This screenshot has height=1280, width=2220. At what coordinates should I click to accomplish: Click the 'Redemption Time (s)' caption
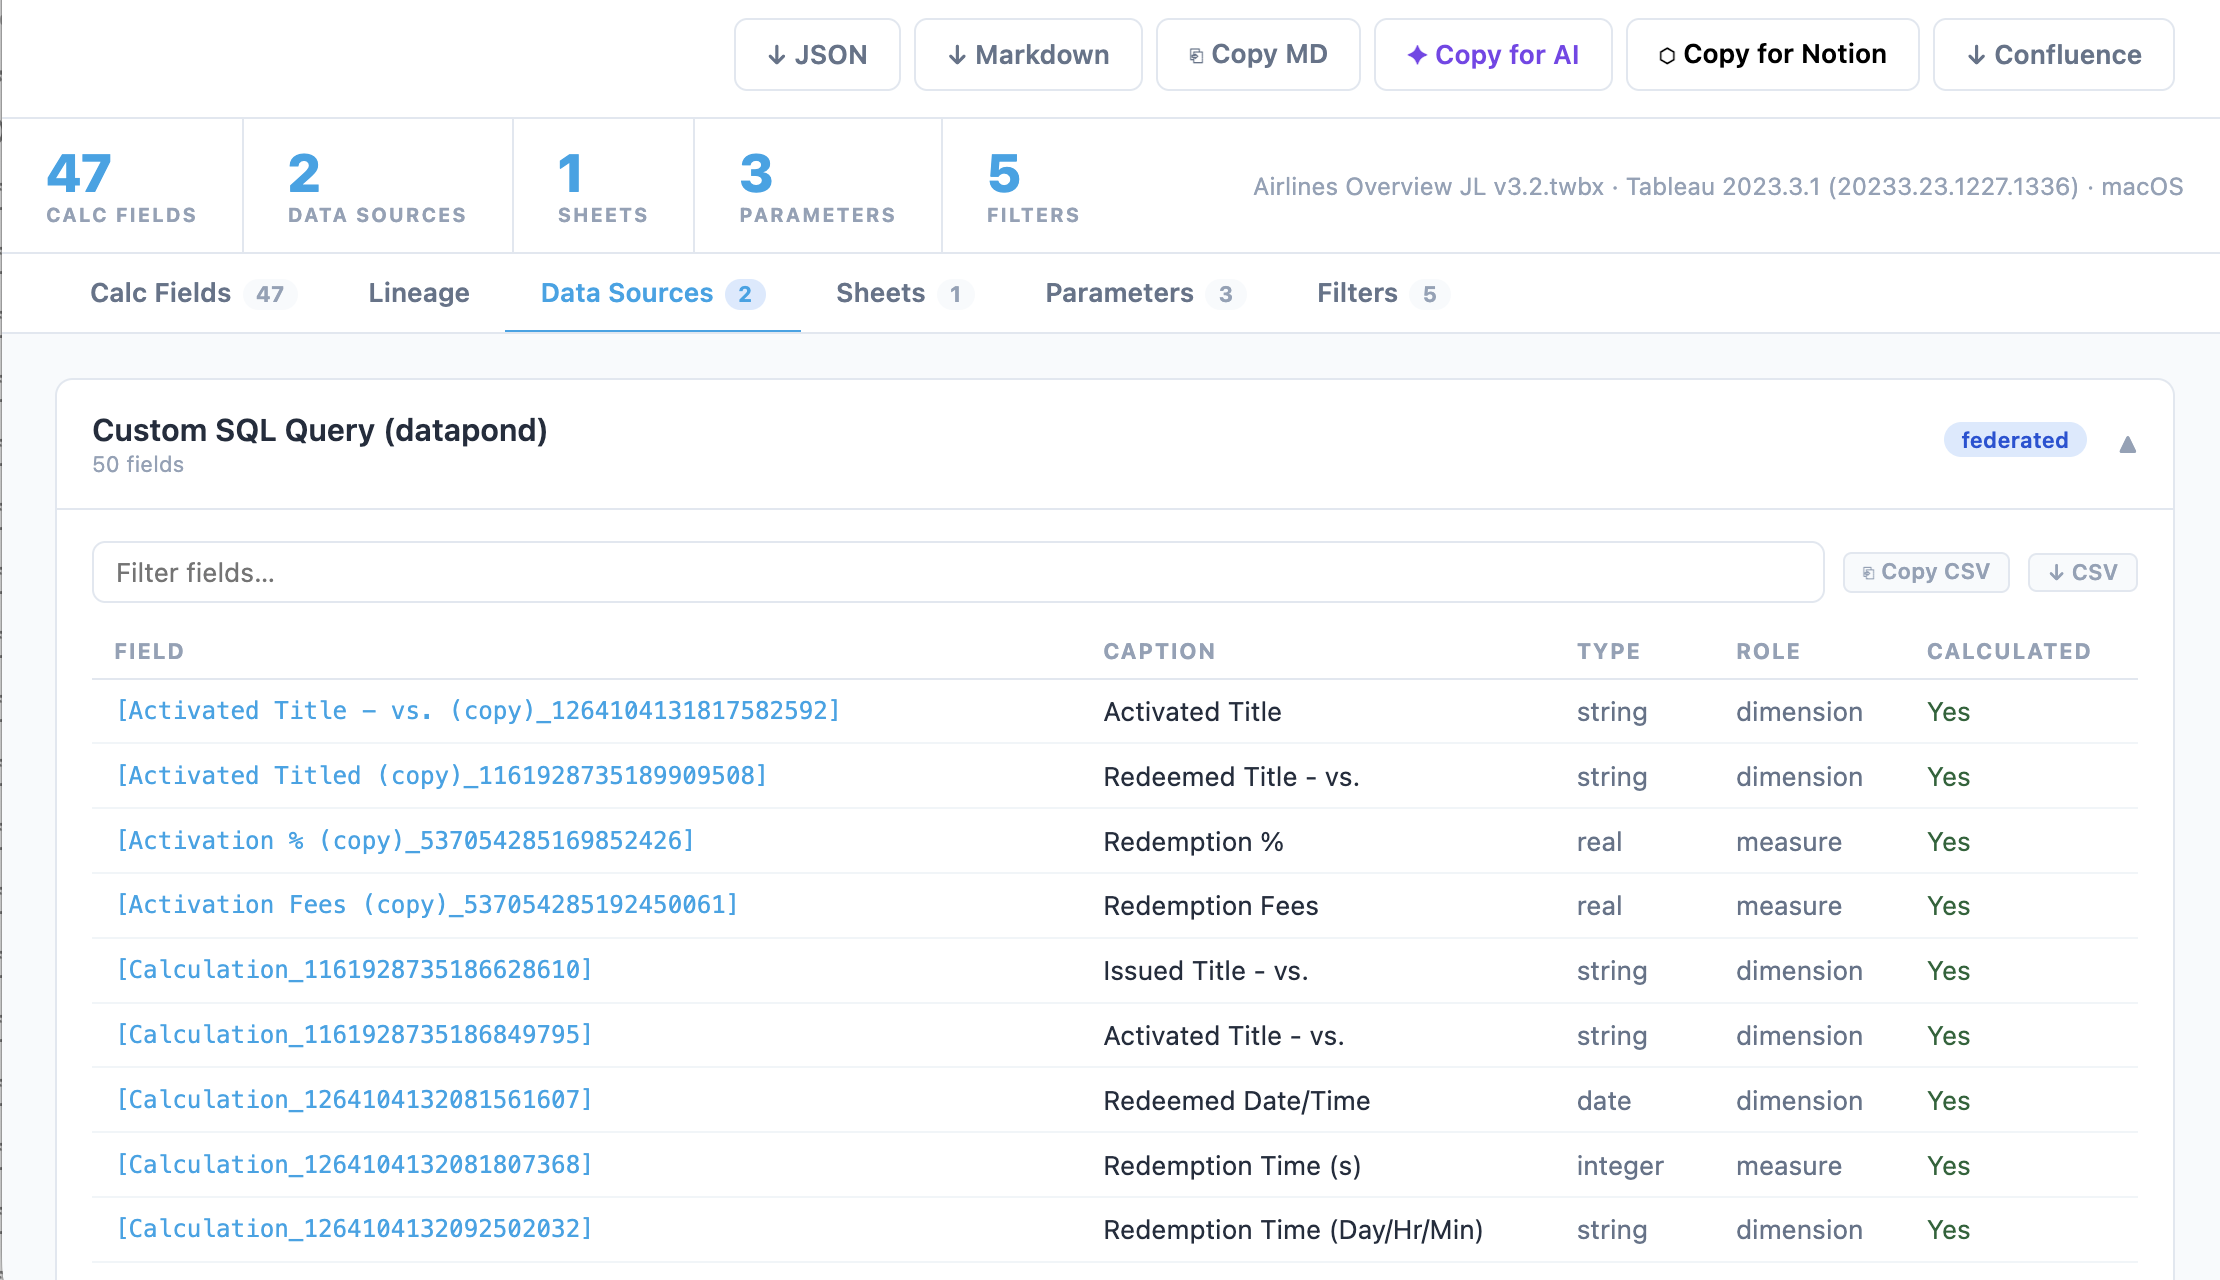(x=1232, y=1166)
